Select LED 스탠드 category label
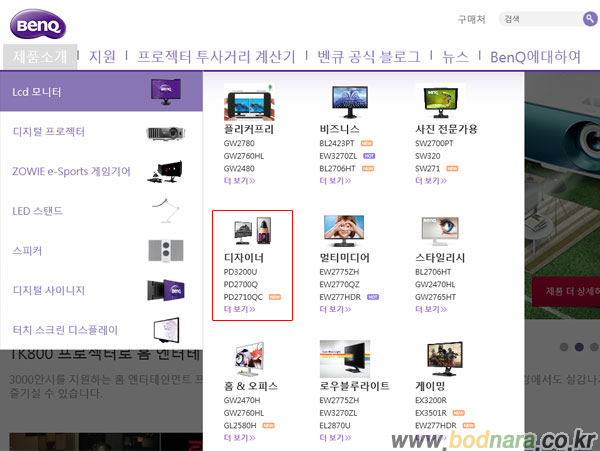Image resolution: width=600 pixels, height=451 pixels. click(38, 211)
